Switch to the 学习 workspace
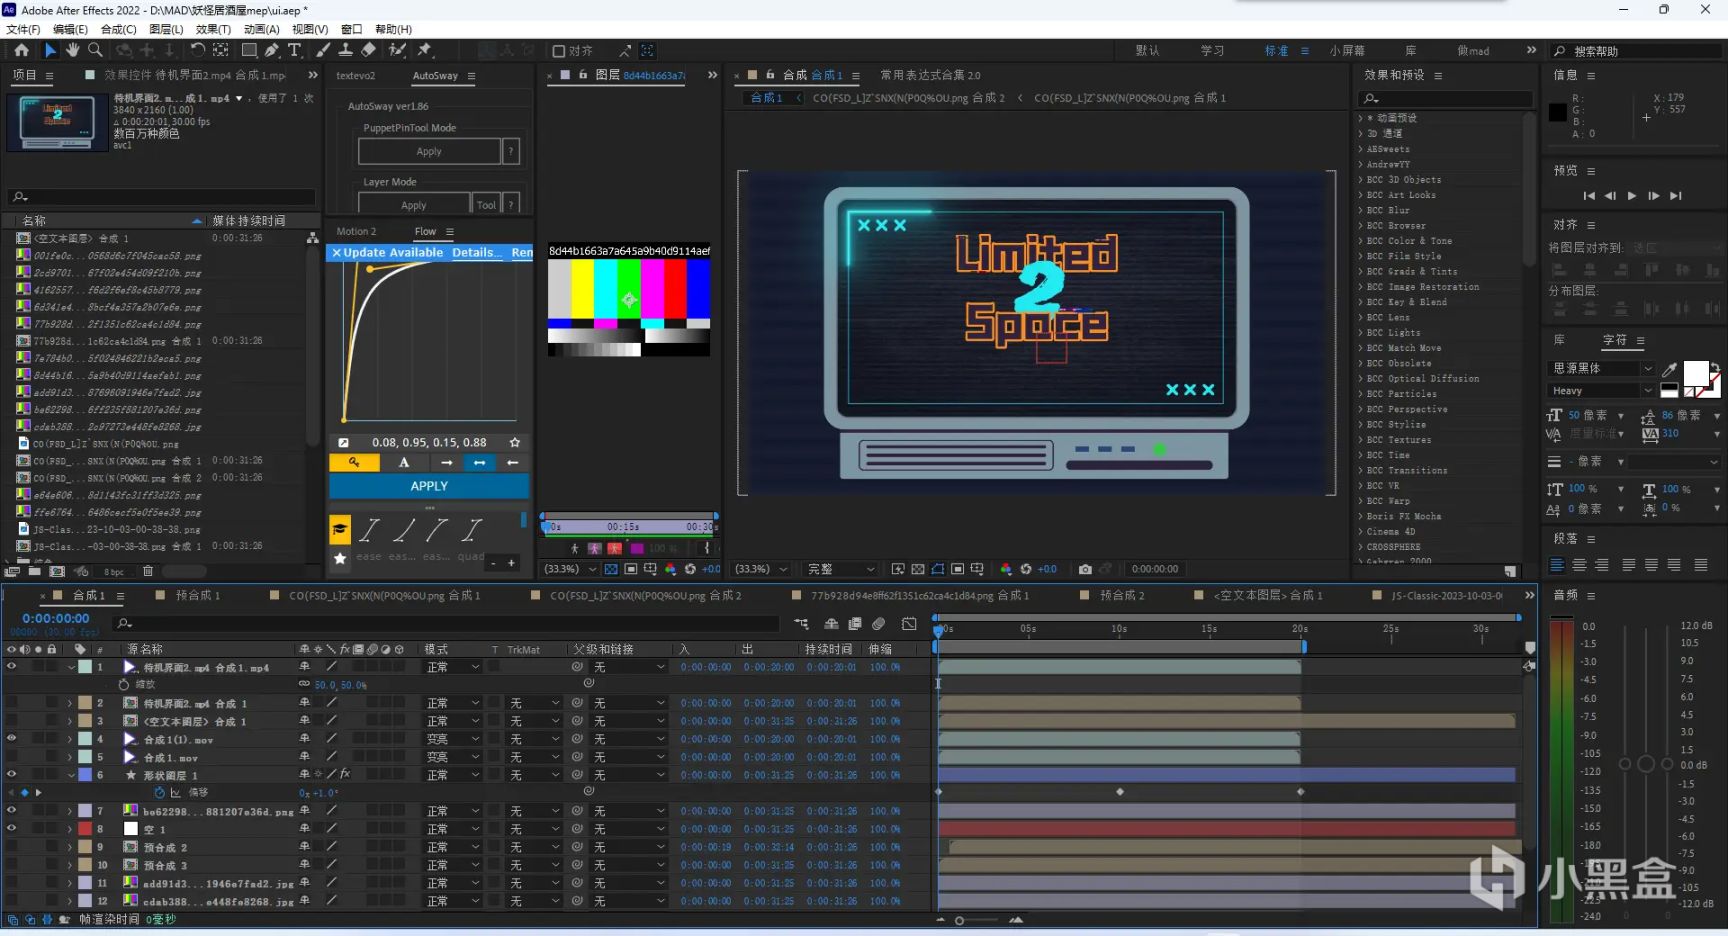 pos(1212,51)
